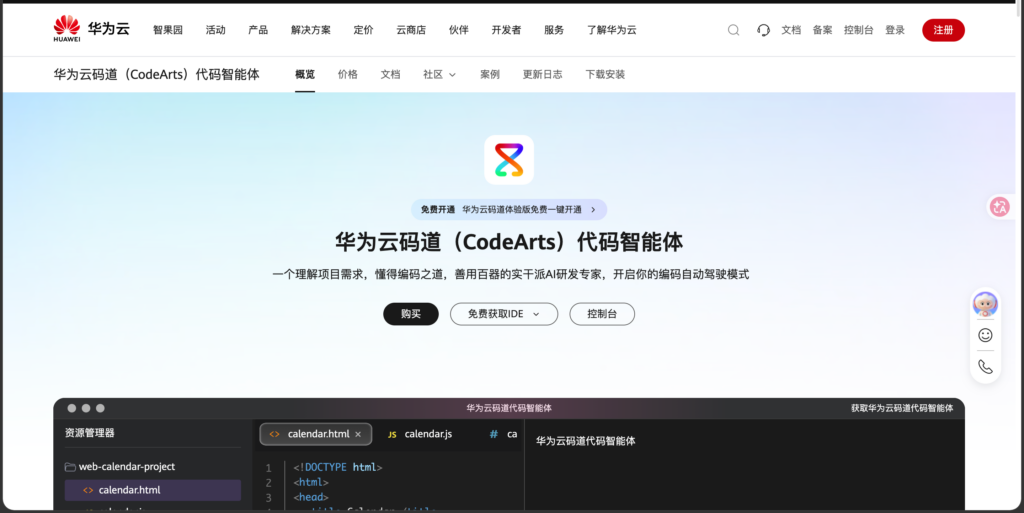The height and width of the screenshot is (513, 1024).
Task: Click the 购买 button
Action: [411, 314]
